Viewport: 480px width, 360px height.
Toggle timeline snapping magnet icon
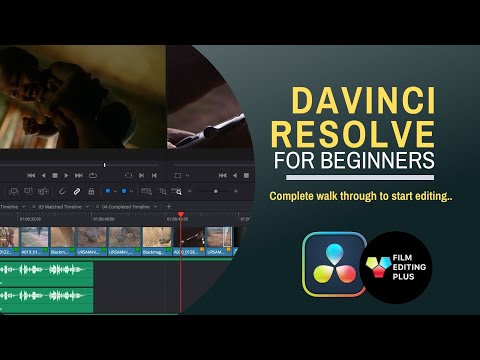pyautogui.click(x=62, y=191)
